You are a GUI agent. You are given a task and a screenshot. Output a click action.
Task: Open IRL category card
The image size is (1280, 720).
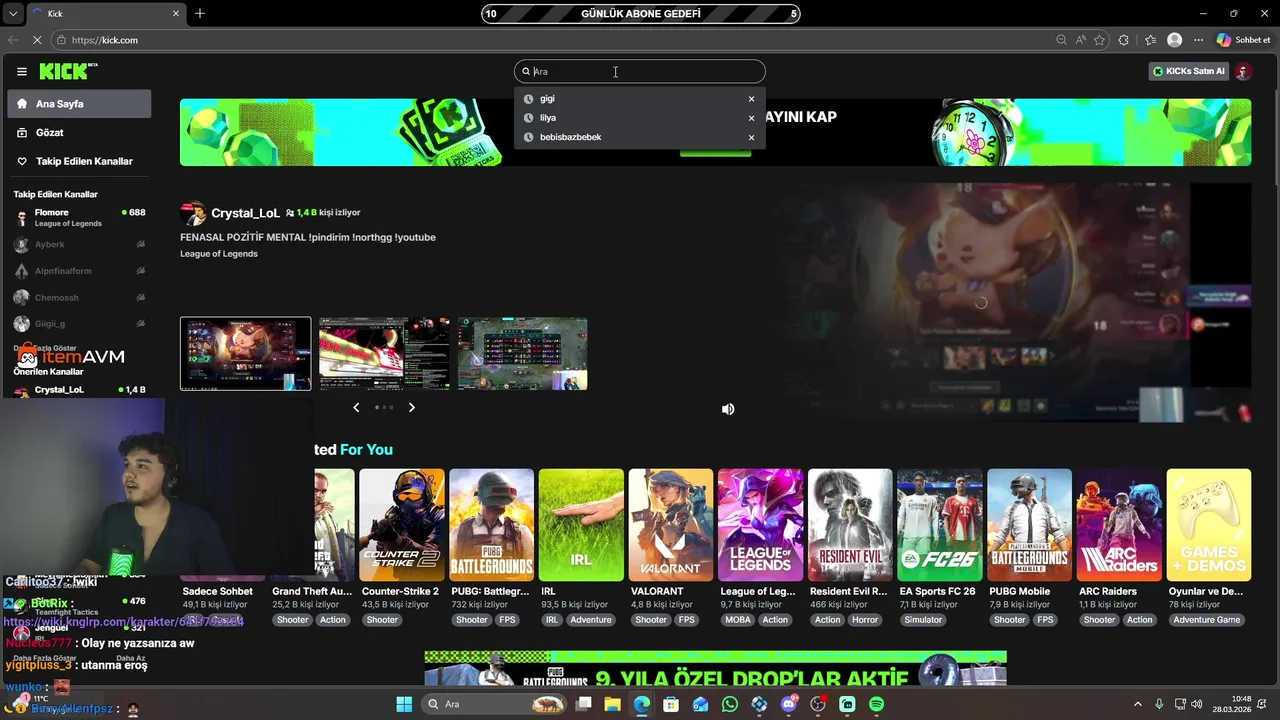tap(581, 525)
